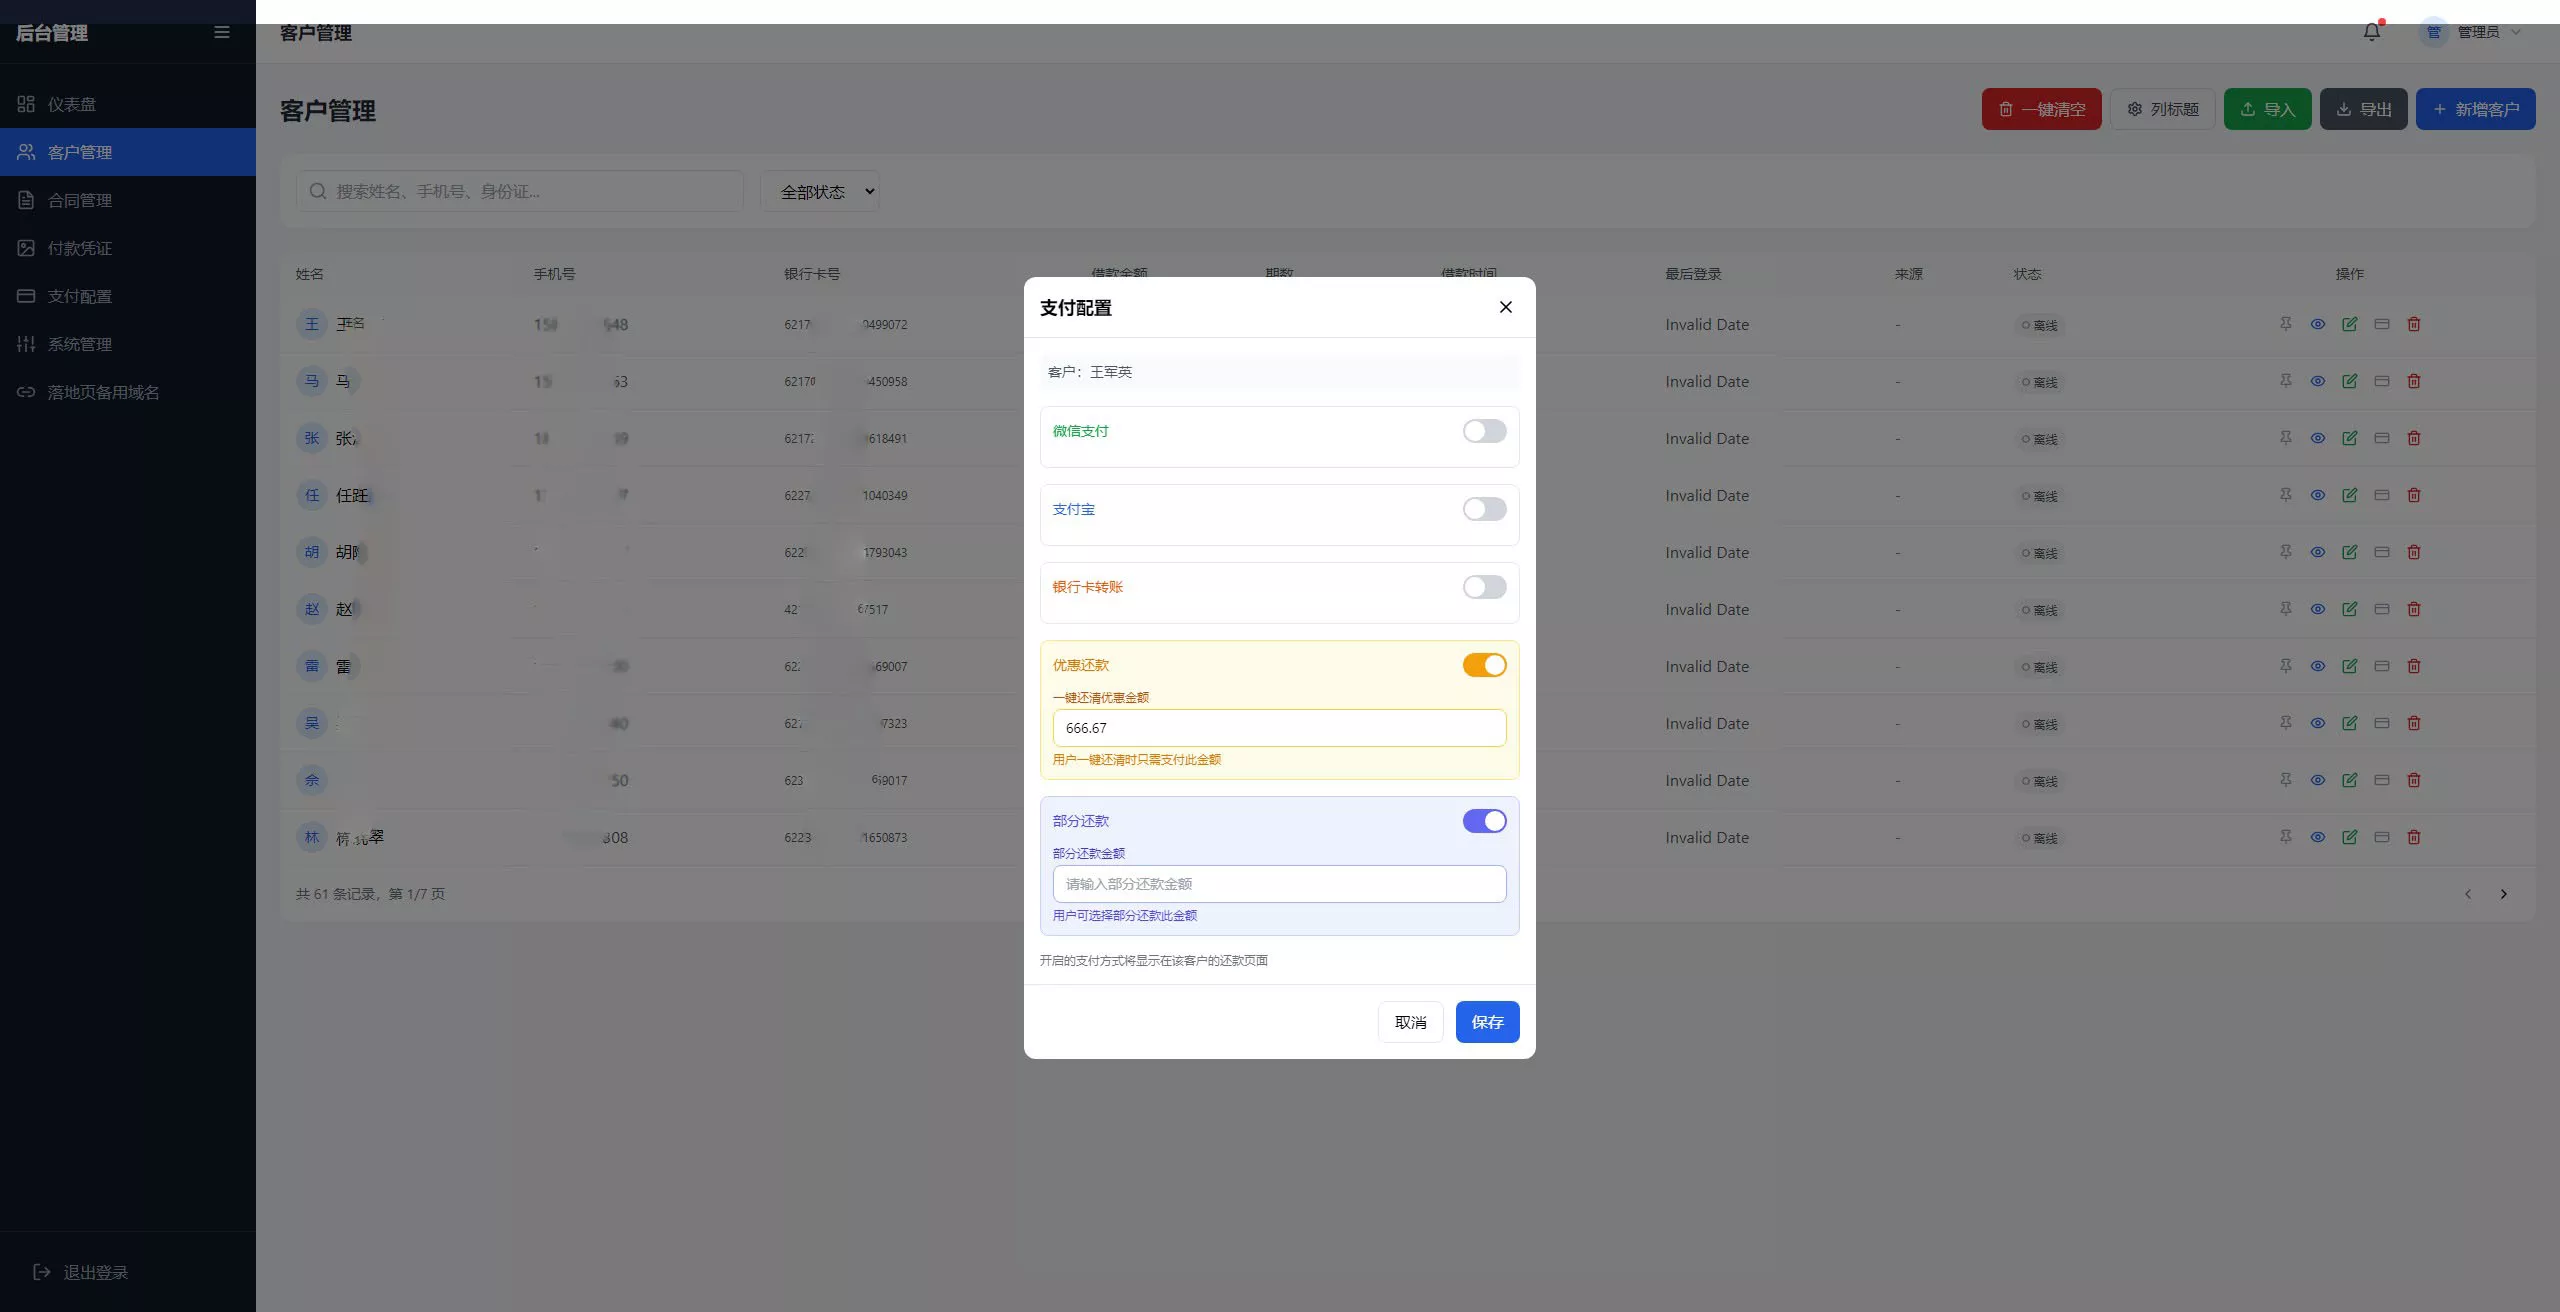The image size is (2560, 1312).
Task: Disable the 优惠还款 toggle
Action: pos(1484,665)
